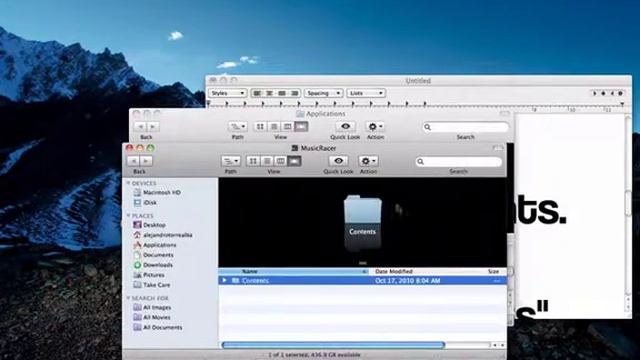Click Quick Look eye in MusicRacer window
This screenshot has height=360, width=640.
tap(338, 161)
